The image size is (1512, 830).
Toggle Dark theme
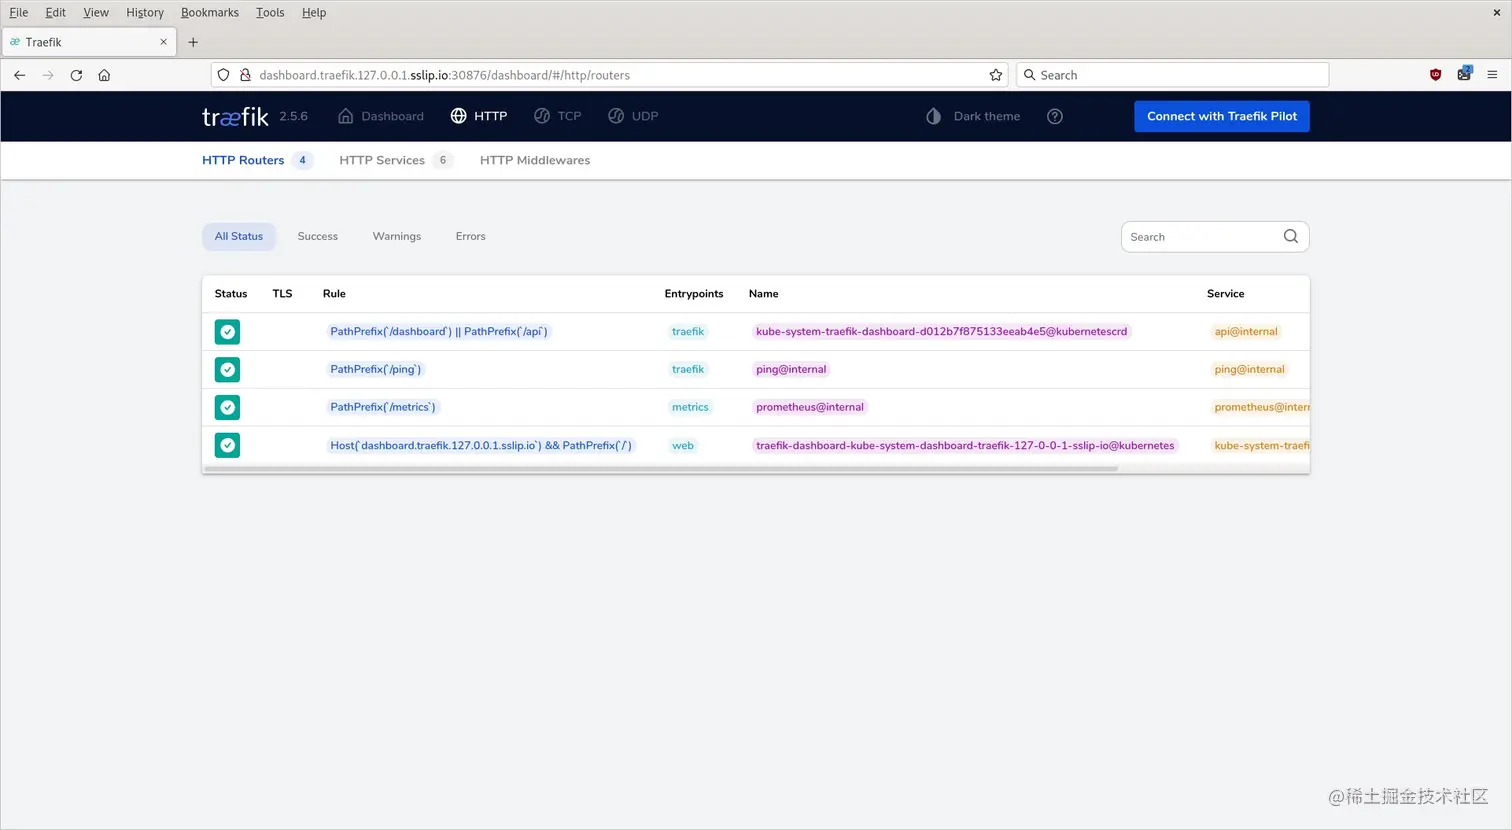(973, 116)
